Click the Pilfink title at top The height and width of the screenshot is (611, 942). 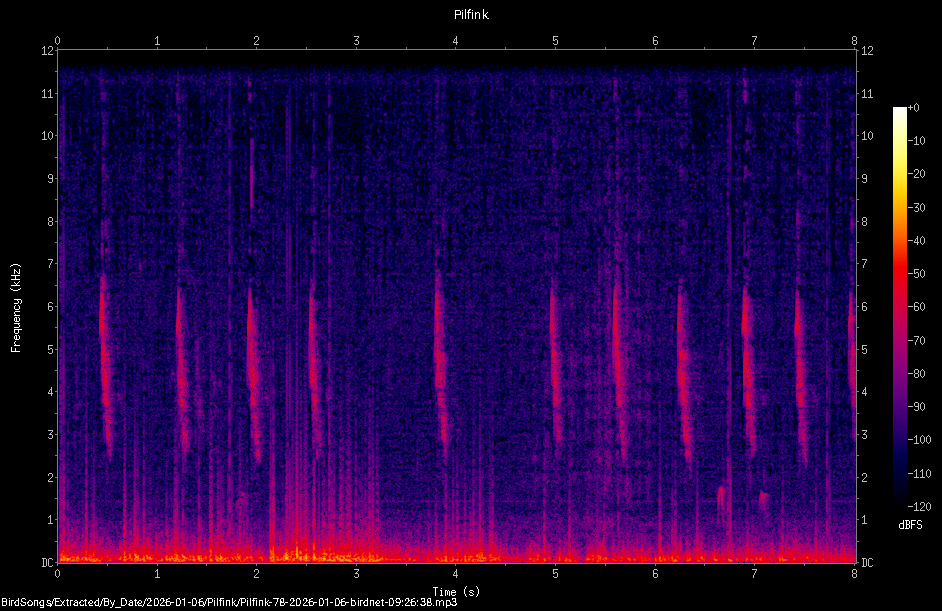click(471, 15)
